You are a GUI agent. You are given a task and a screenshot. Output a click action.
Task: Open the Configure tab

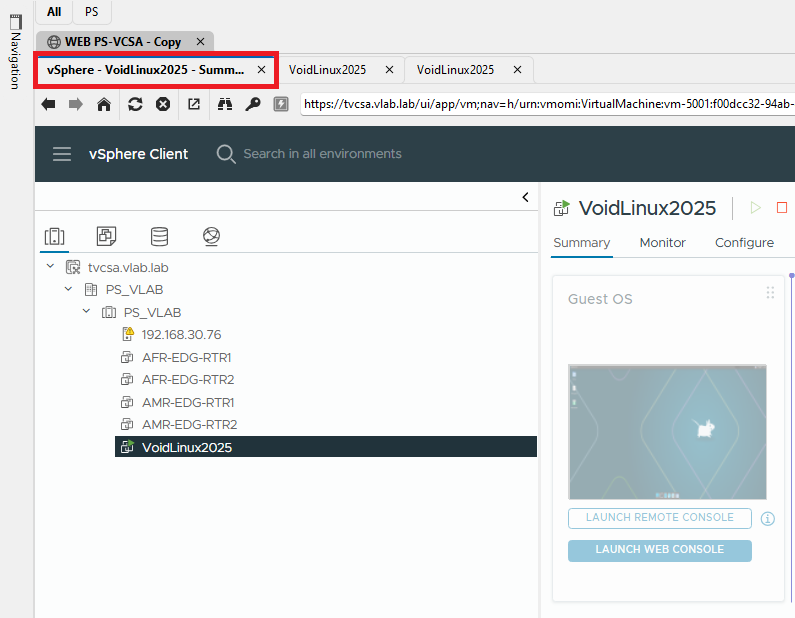pos(744,243)
